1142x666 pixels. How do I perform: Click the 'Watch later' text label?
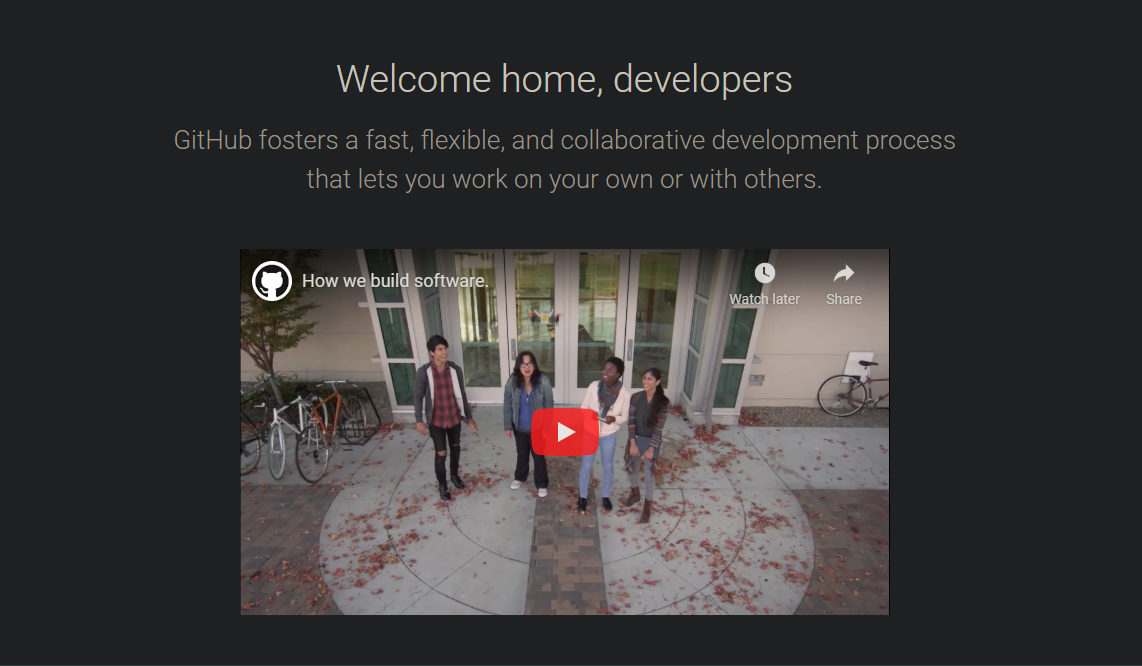[x=764, y=299]
